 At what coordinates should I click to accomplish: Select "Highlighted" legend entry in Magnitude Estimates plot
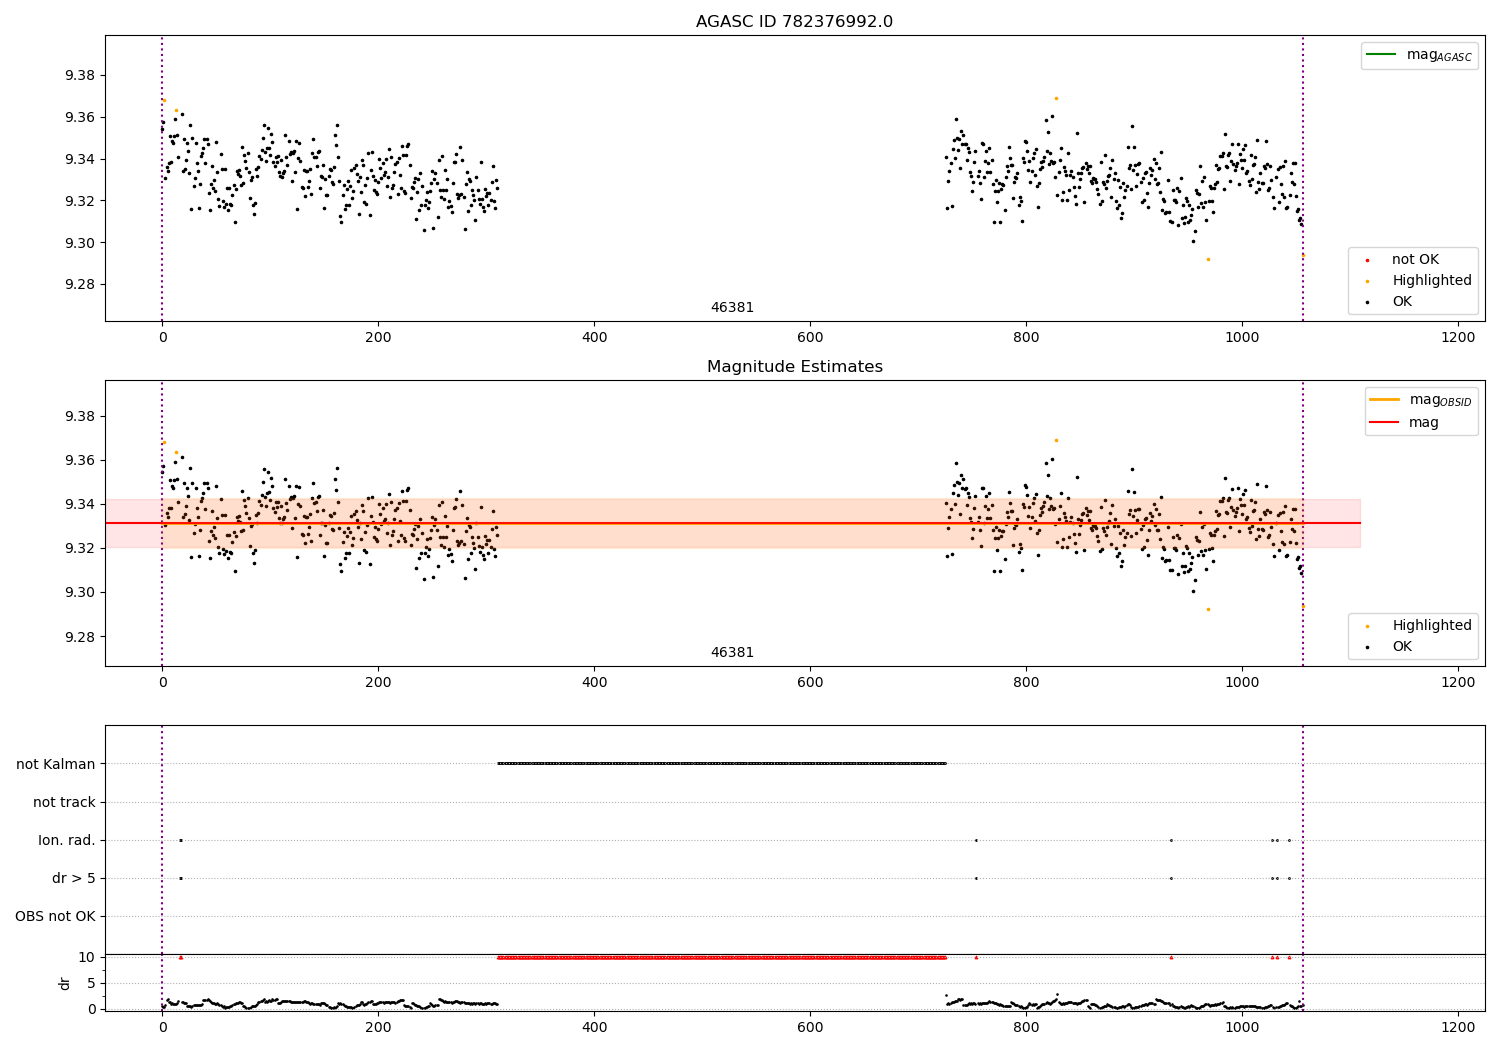[x=1432, y=626]
